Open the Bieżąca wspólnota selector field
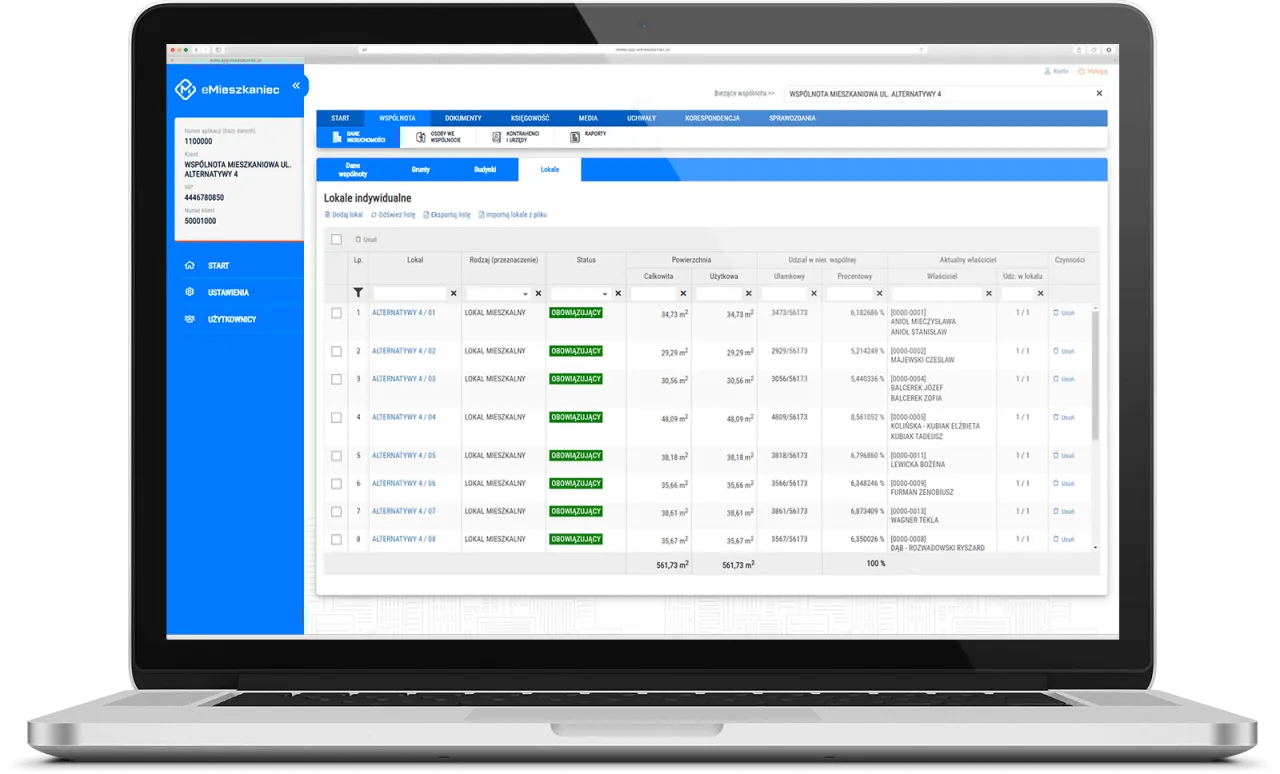The height and width of the screenshot is (774, 1280). click(x=940, y=93)
